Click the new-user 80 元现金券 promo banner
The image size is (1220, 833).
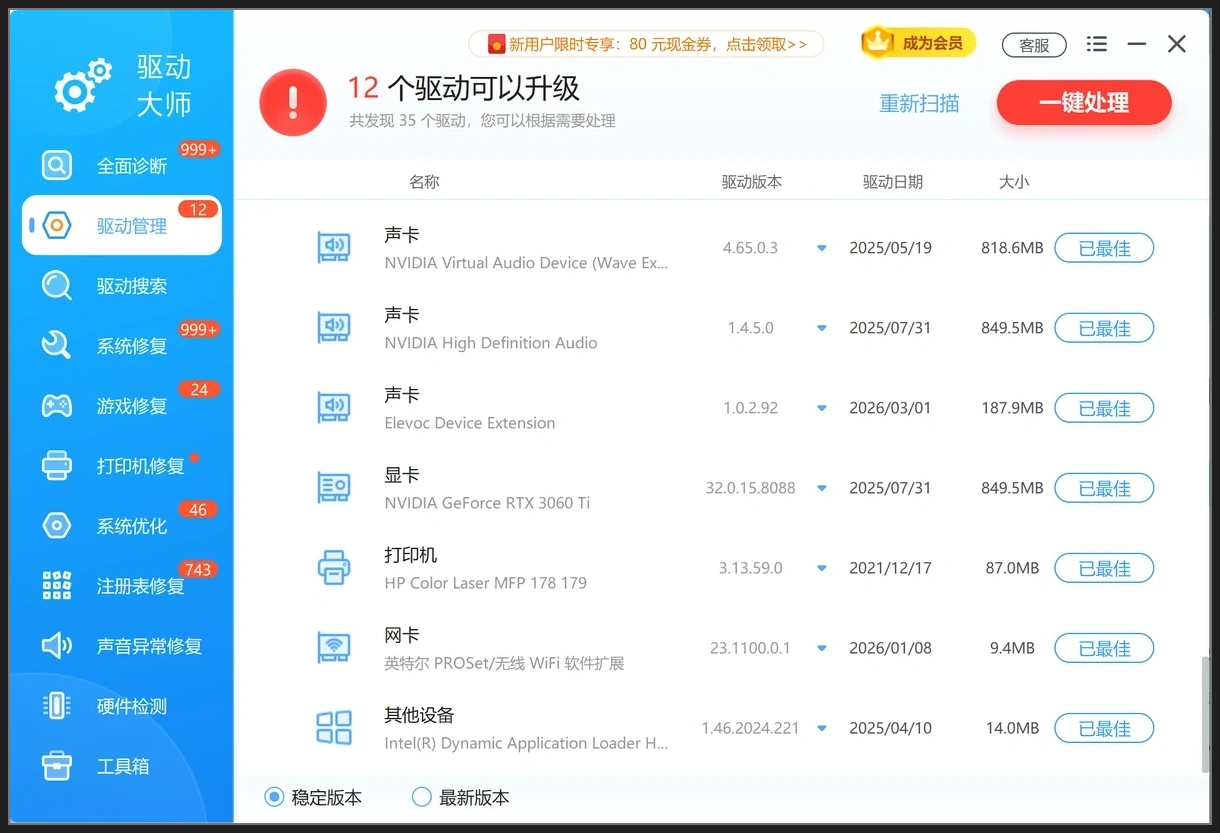point(646,44)
